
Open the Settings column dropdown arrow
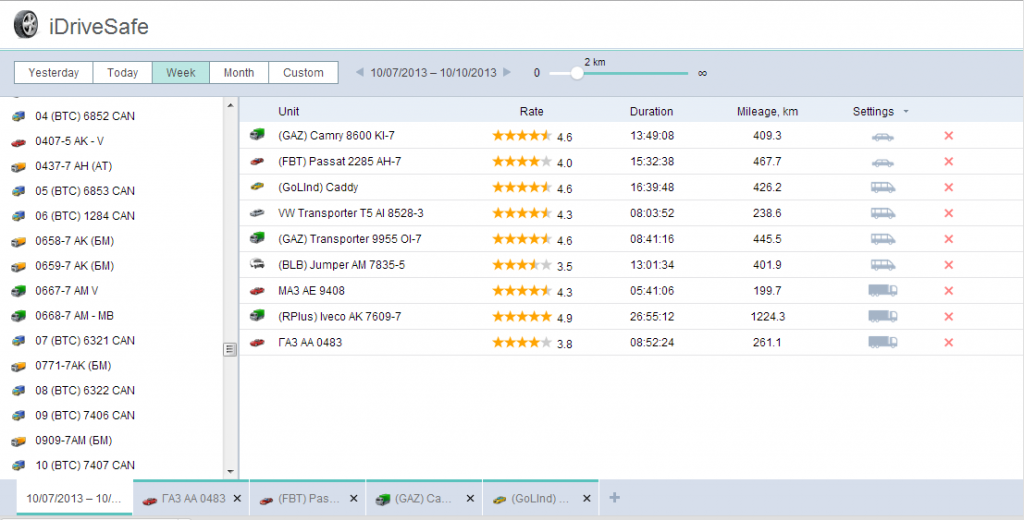(906, 111)
